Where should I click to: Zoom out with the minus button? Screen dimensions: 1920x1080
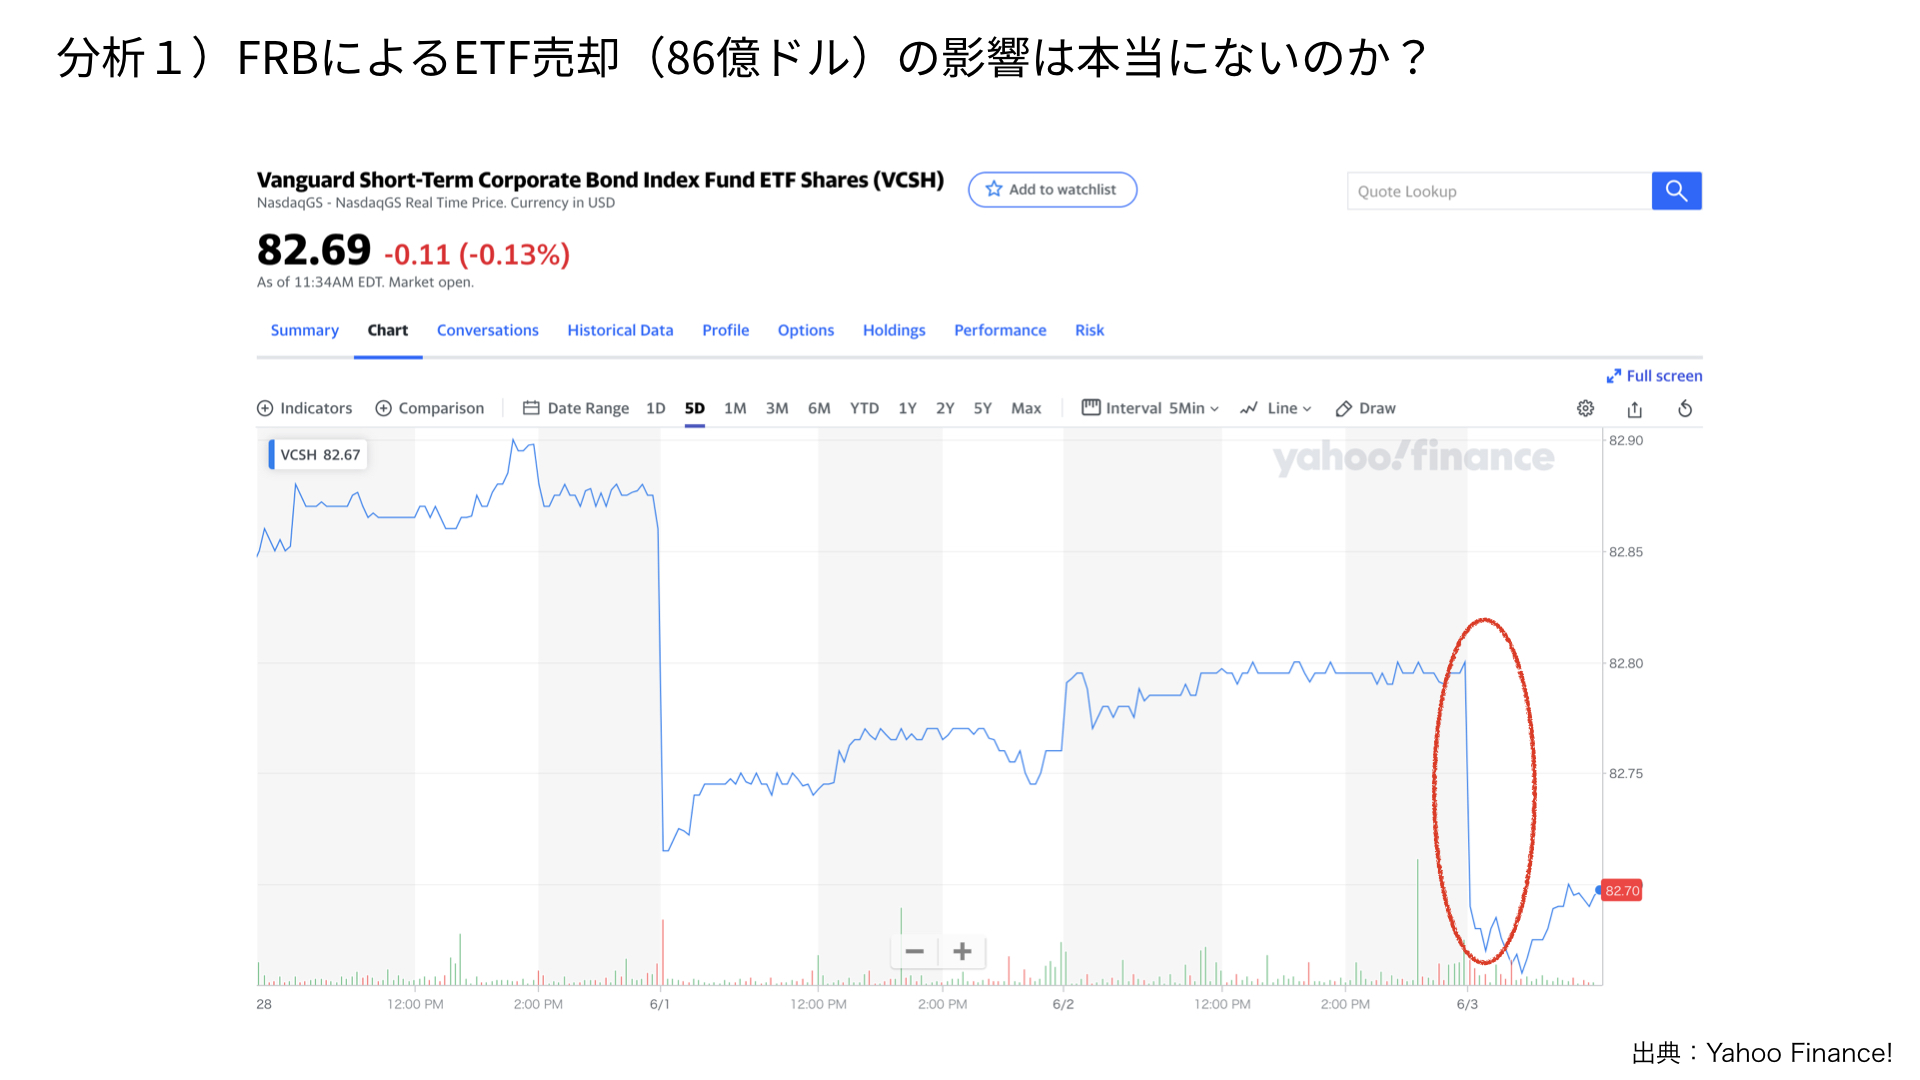[914, 951]
